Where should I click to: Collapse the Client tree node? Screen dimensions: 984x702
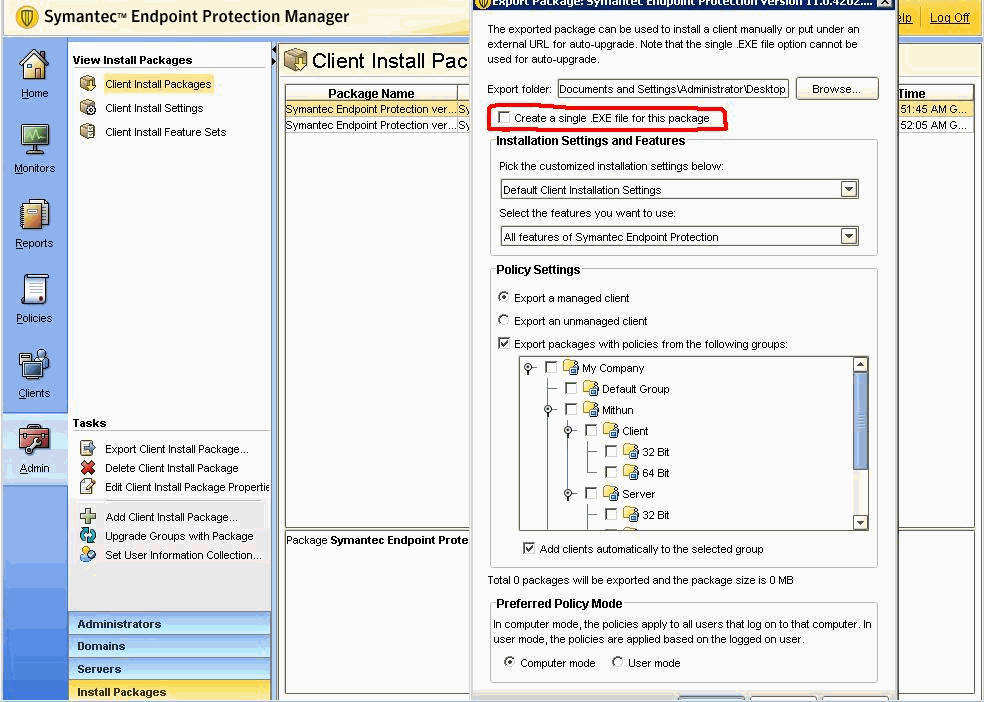click(569, 431)
